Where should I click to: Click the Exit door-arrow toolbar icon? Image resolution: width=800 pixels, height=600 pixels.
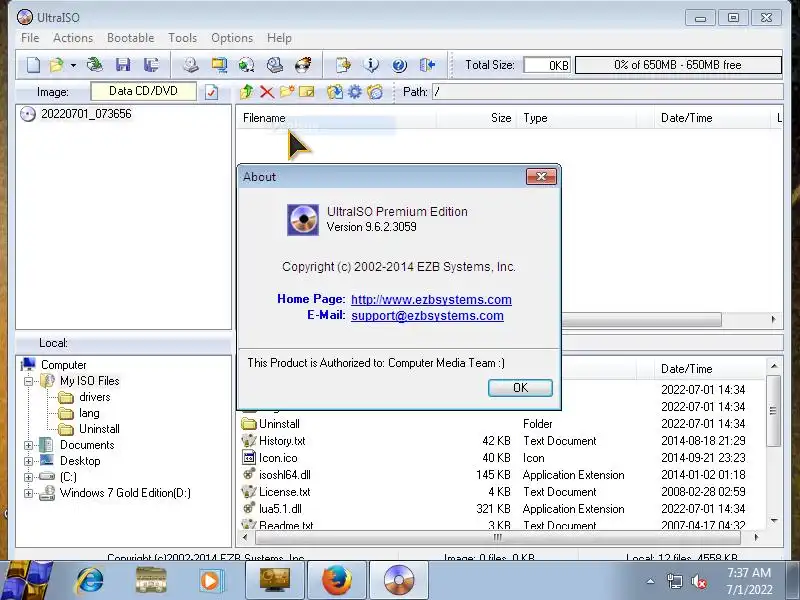tap(428, 65)
